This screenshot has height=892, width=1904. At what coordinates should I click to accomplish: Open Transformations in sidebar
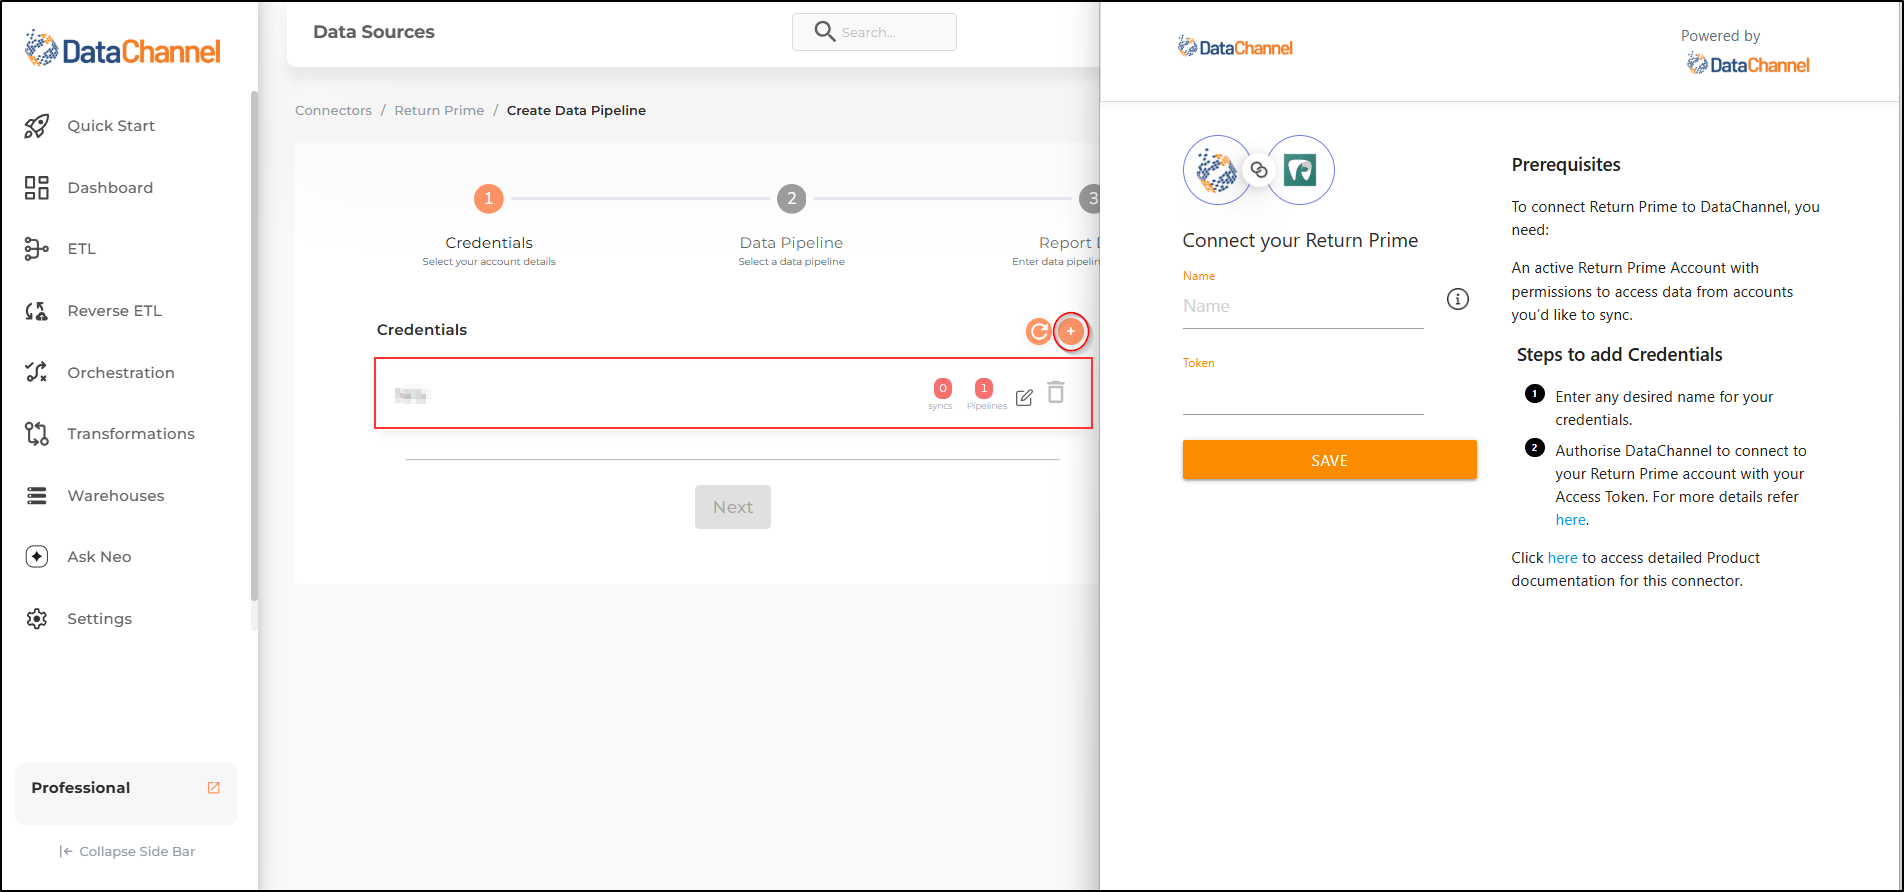(x=131, y=434)
